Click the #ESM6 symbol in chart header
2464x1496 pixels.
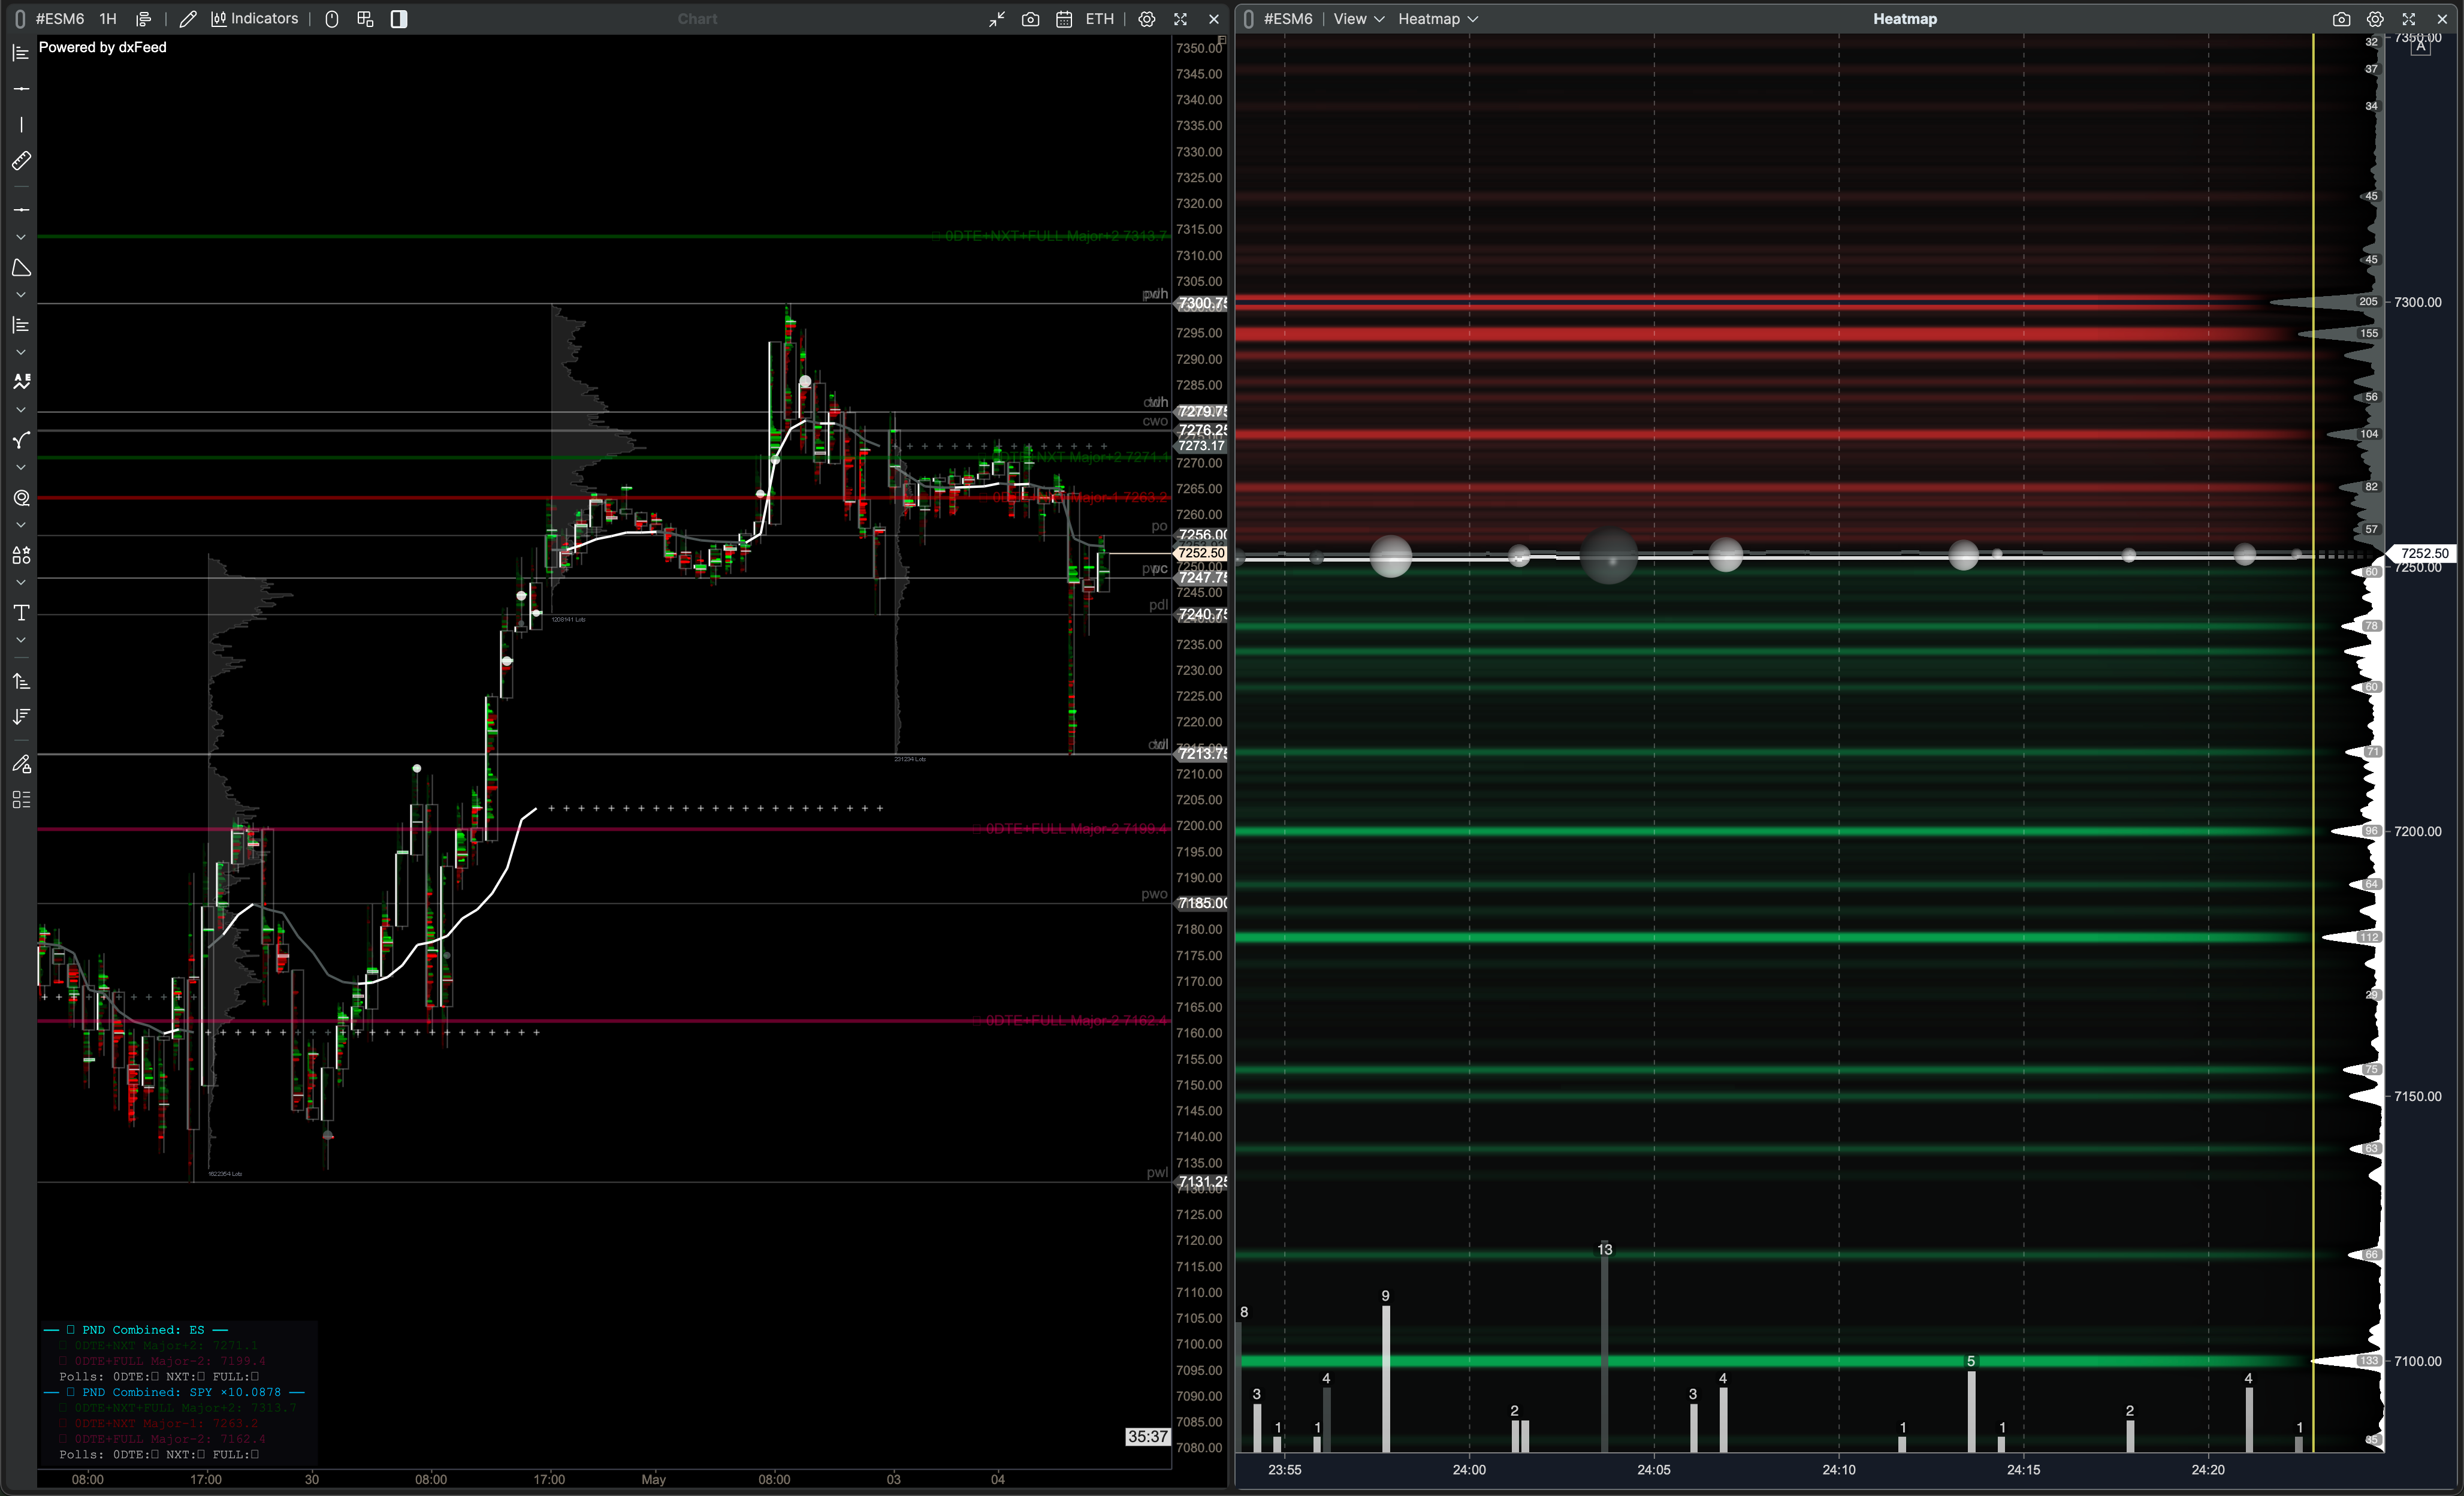(60, 19)
